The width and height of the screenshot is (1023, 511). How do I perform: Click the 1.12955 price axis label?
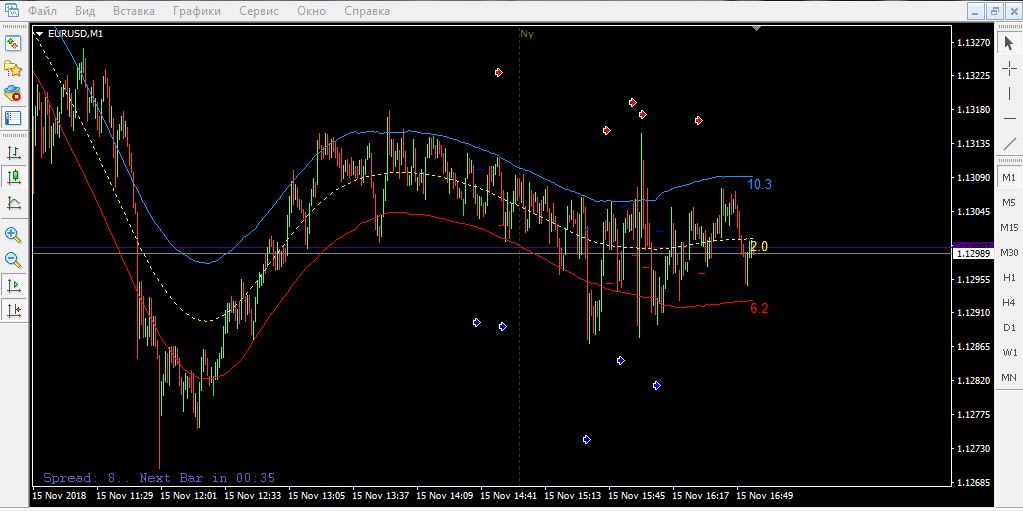click(973, 279)
